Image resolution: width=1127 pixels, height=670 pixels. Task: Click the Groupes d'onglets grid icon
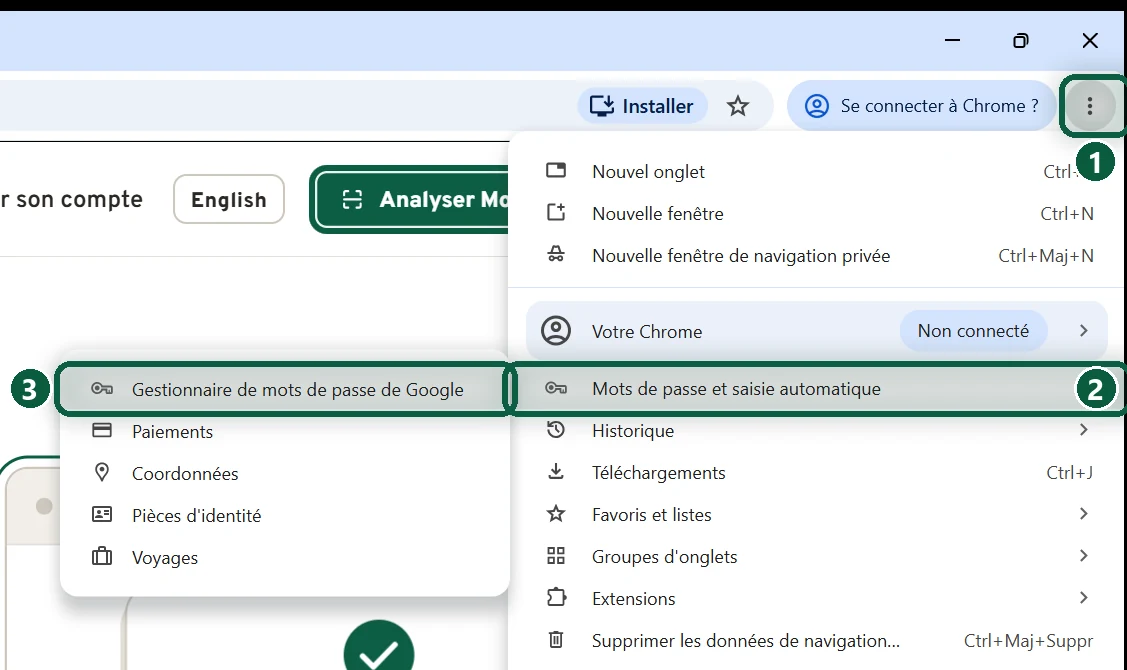pyautogui.click(x=556, y=556)
